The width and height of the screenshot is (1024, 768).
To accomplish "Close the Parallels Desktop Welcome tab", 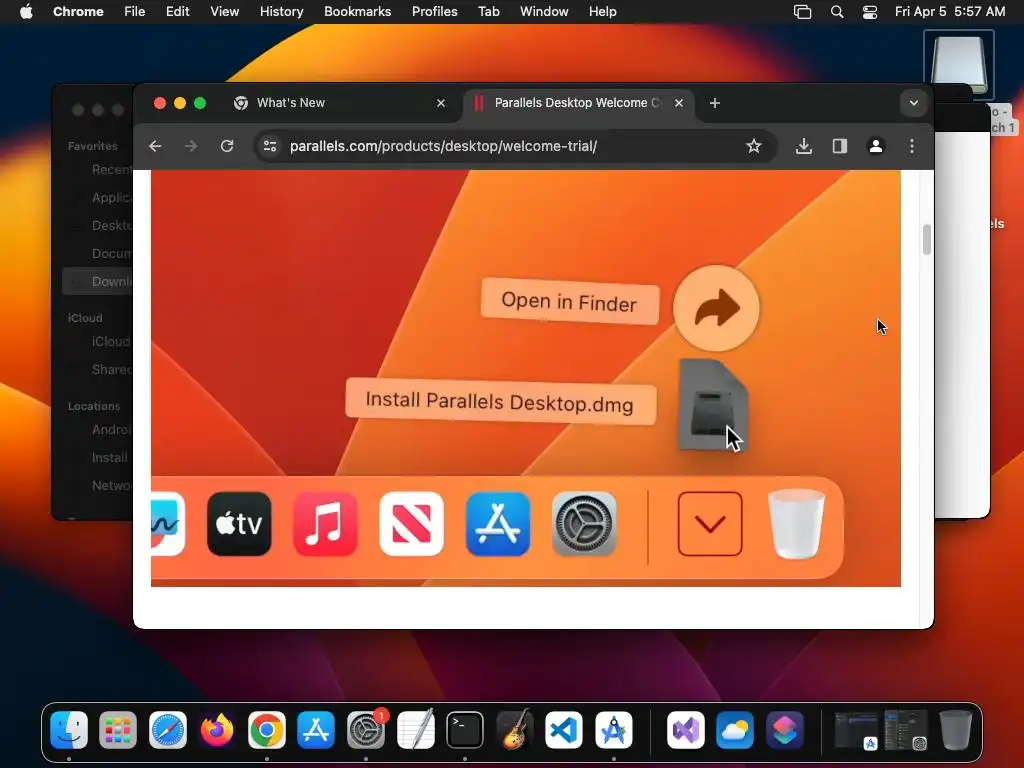I will tap(679, 103).
